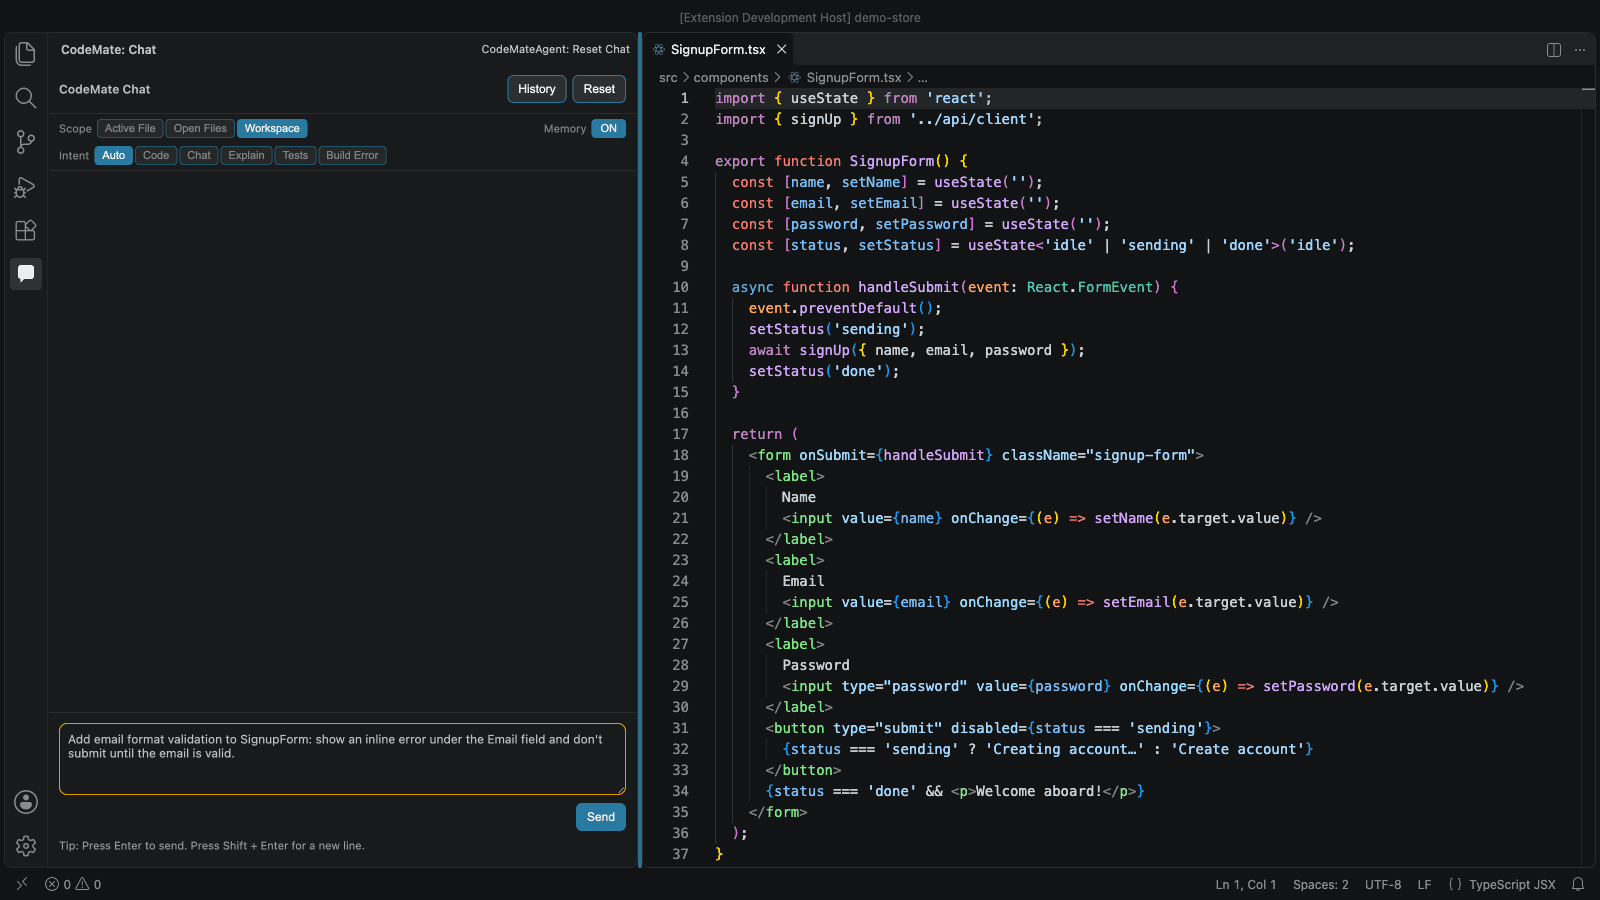This screenshot has height=900, width=1600.
Task: Click the remote window indicator in status bar
Action: [22, 884]
